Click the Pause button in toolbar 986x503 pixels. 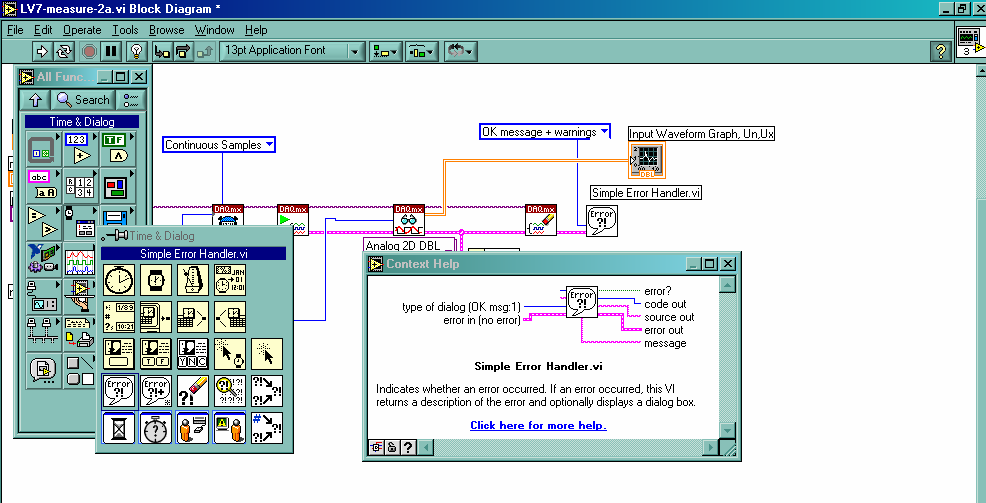[111, 51]
